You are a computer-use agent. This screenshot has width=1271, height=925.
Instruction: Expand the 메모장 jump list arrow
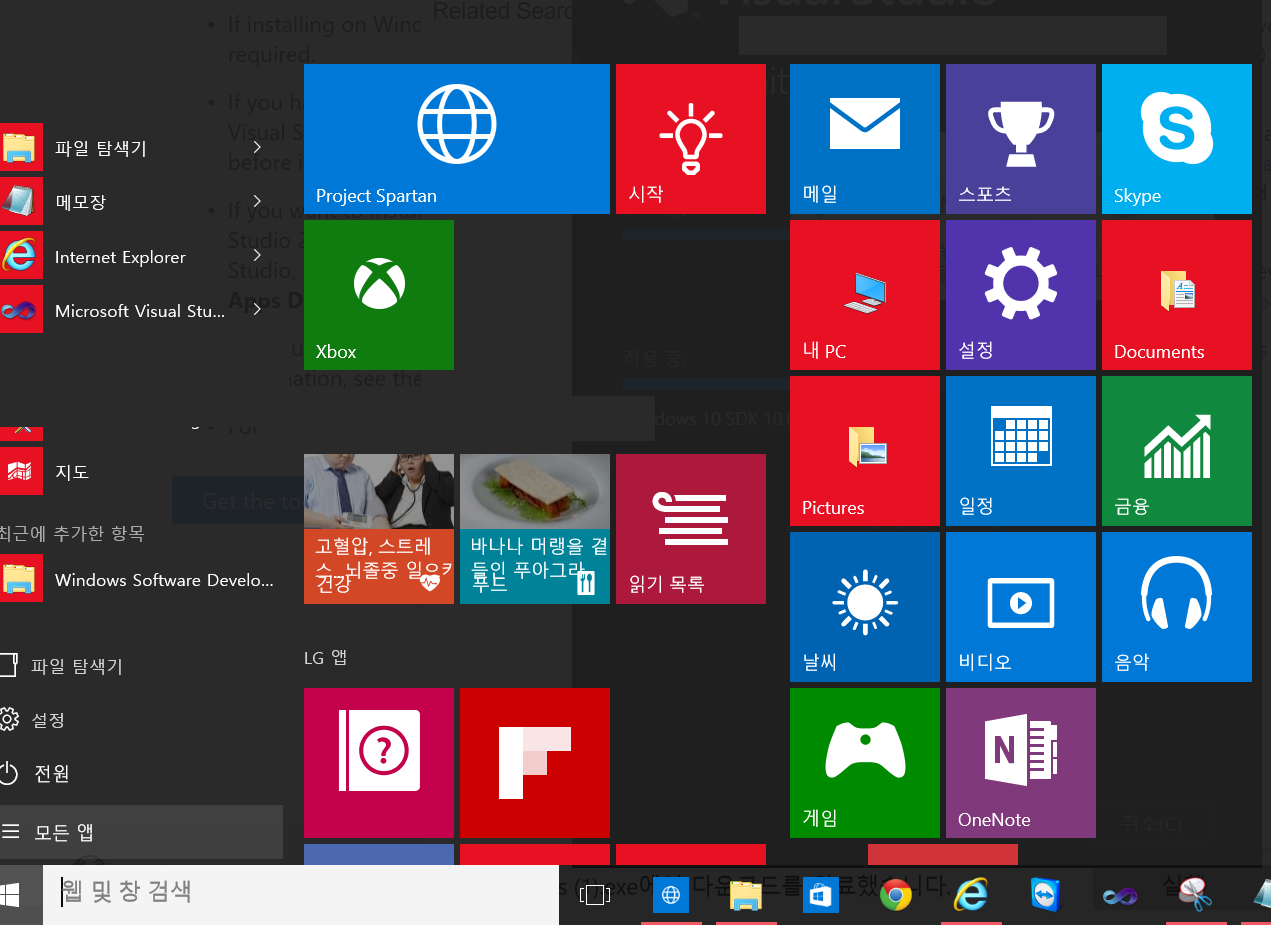click(257, 202)
